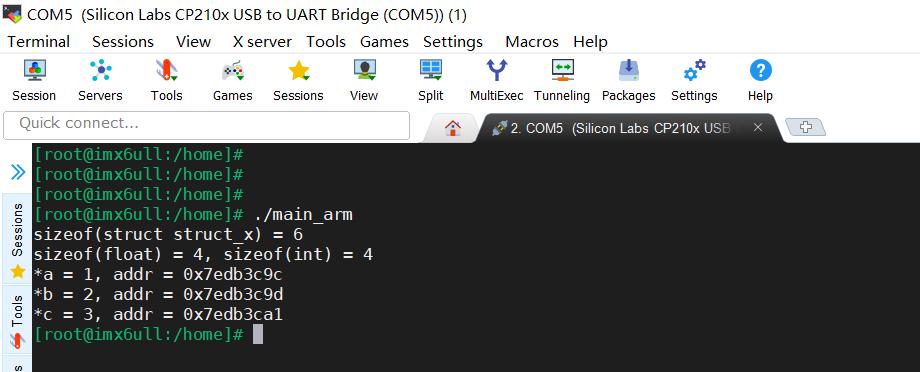Expand the Sessions side panel tab
The width and height of the screenshot is (920, 372).
pos(17,239)
